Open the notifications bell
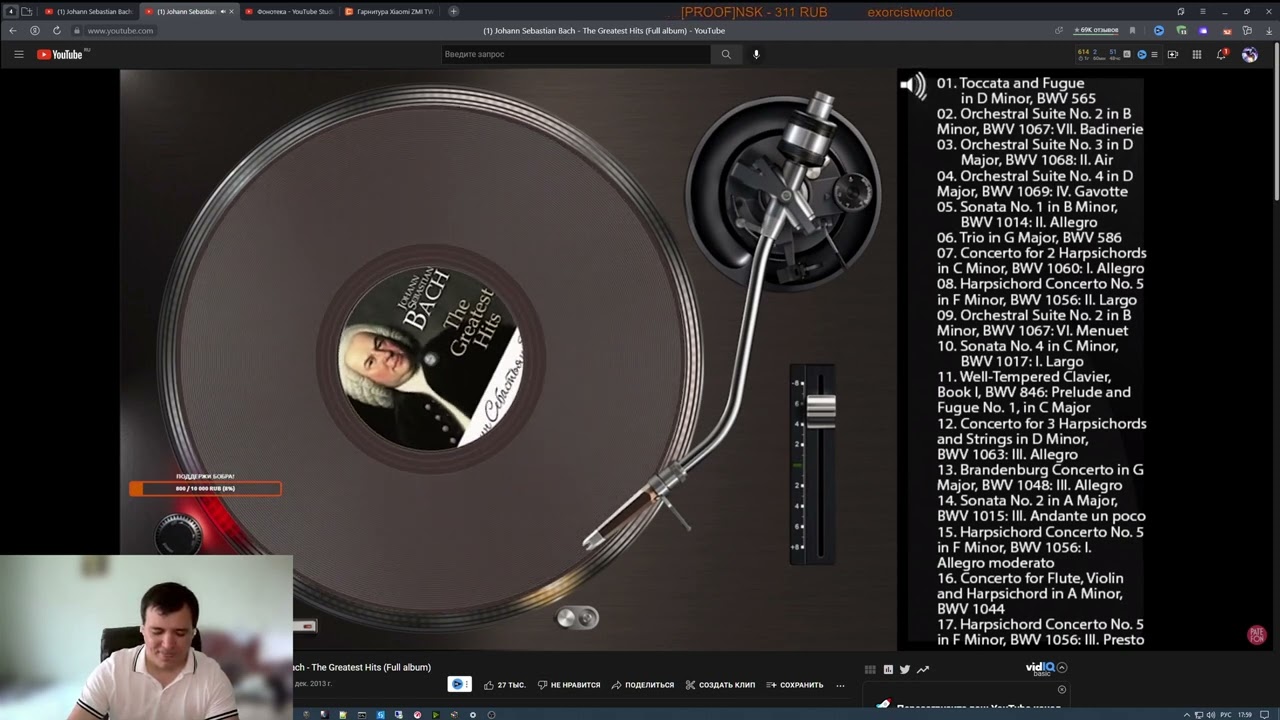 click(x=1221, y=54)
